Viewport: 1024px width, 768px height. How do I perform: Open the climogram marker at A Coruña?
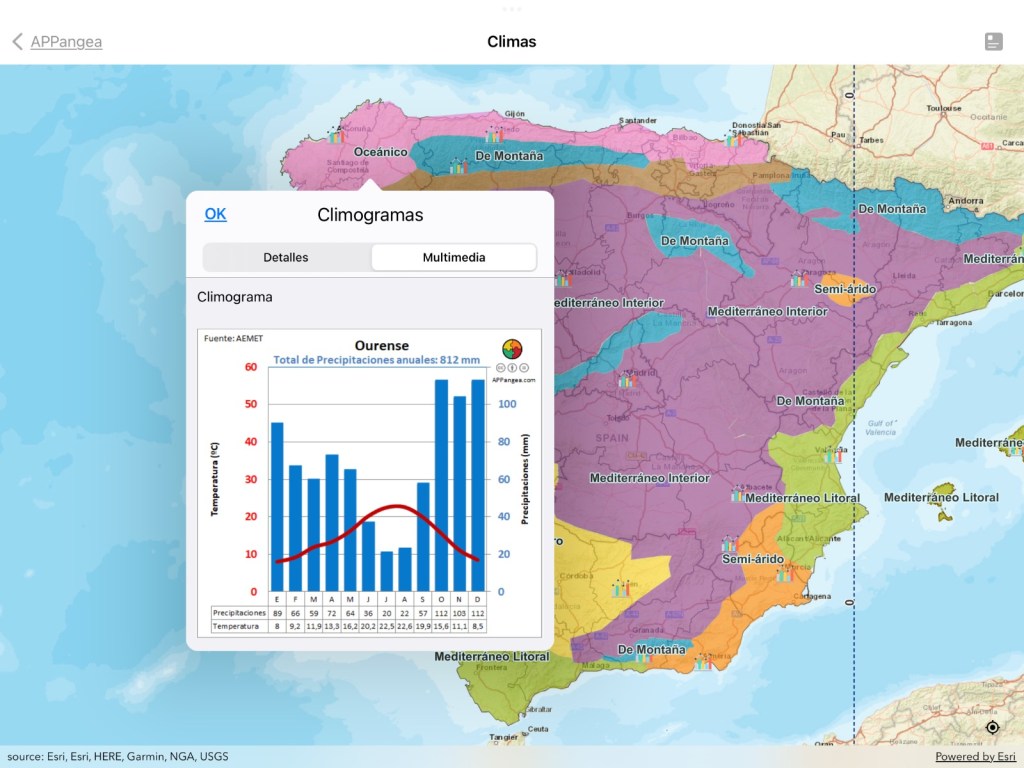click(335, 135)
